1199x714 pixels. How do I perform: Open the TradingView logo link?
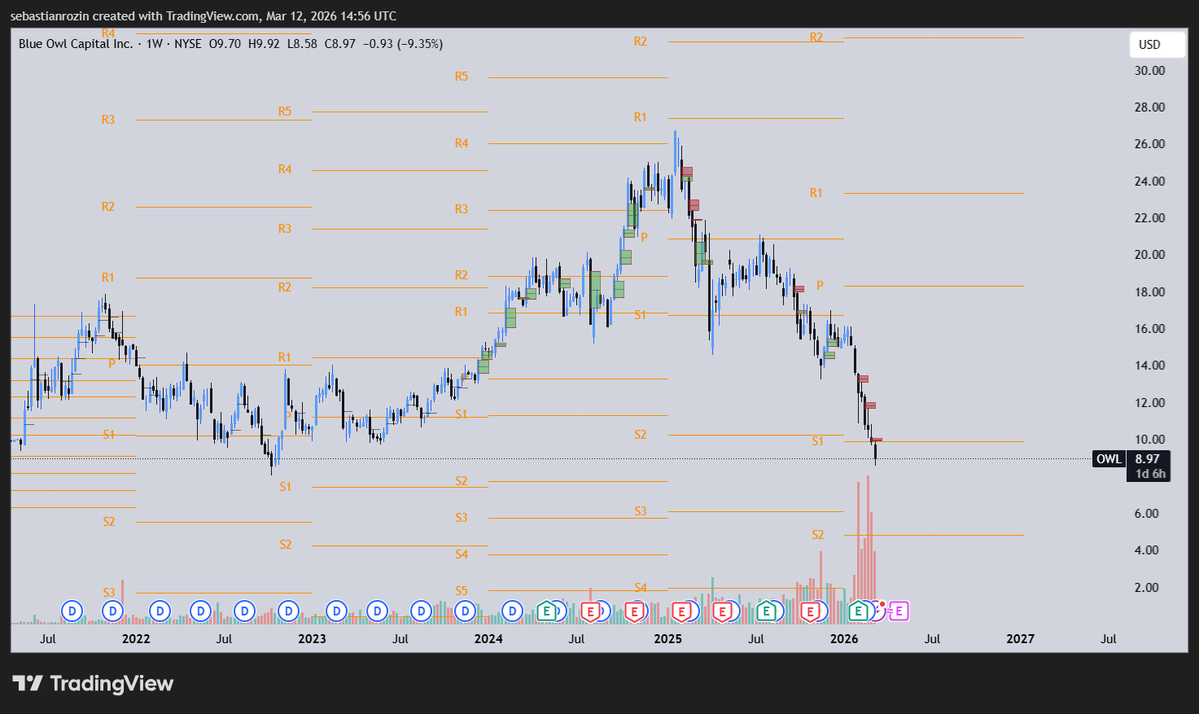93,683
